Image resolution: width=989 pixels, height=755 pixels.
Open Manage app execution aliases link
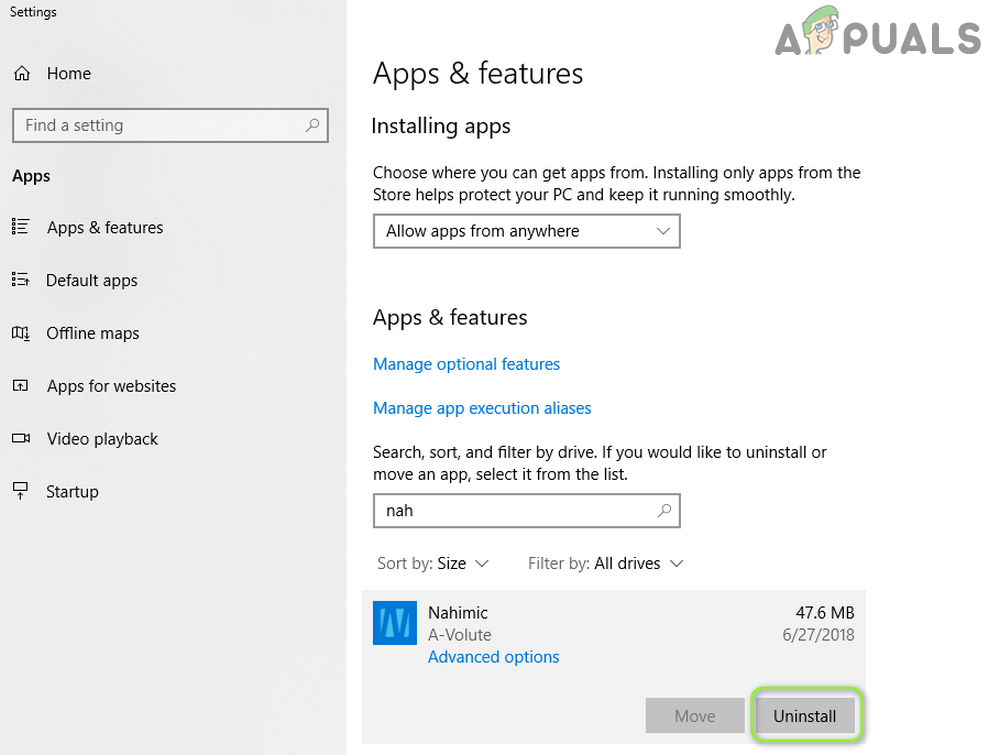(x=482, y=408)
